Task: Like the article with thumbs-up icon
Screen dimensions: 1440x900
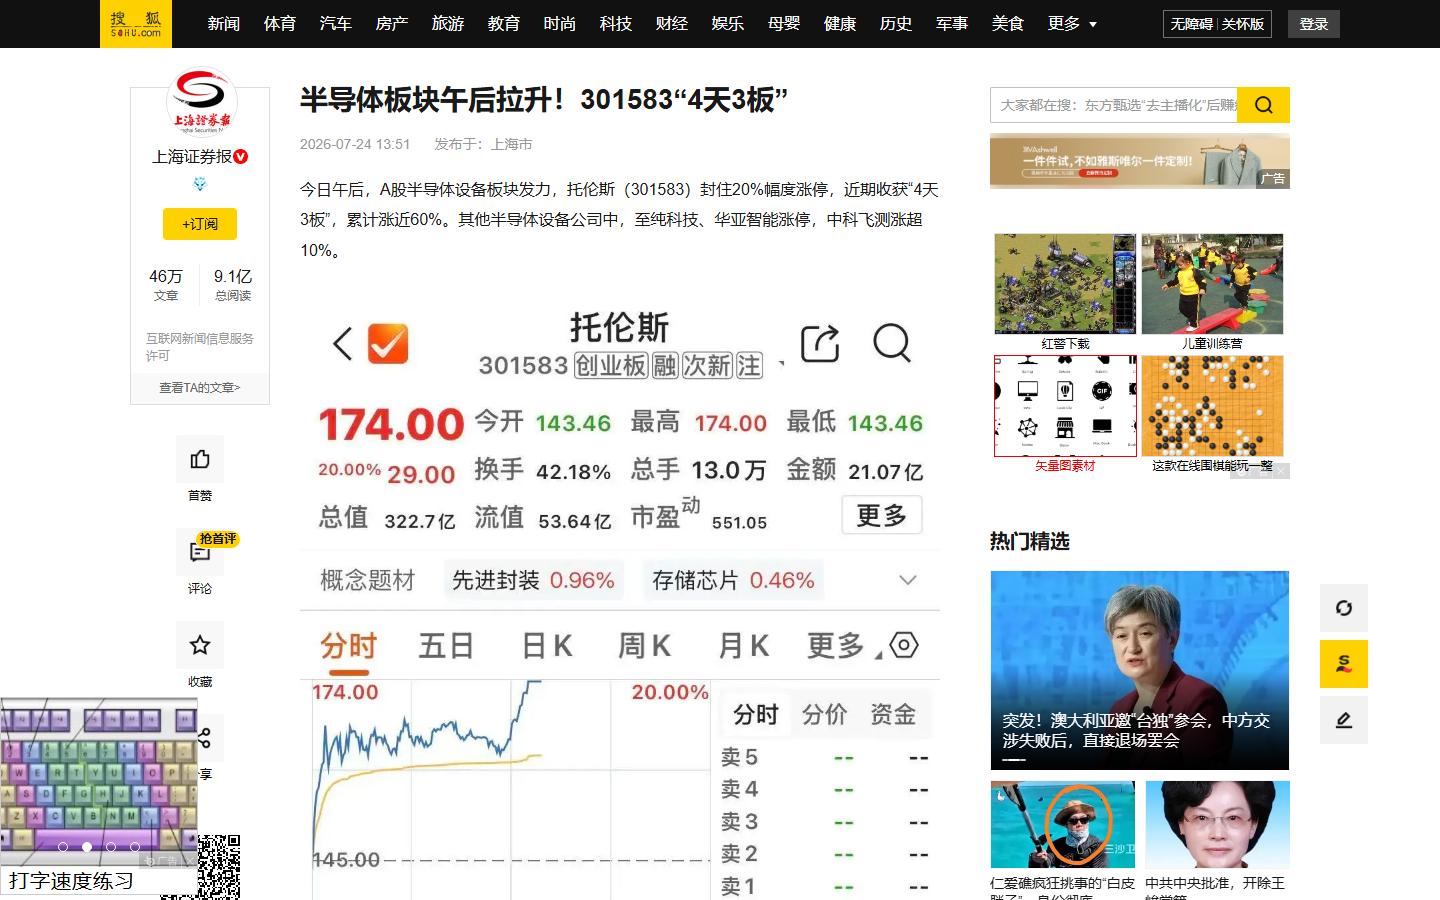Action: point(200,459)
